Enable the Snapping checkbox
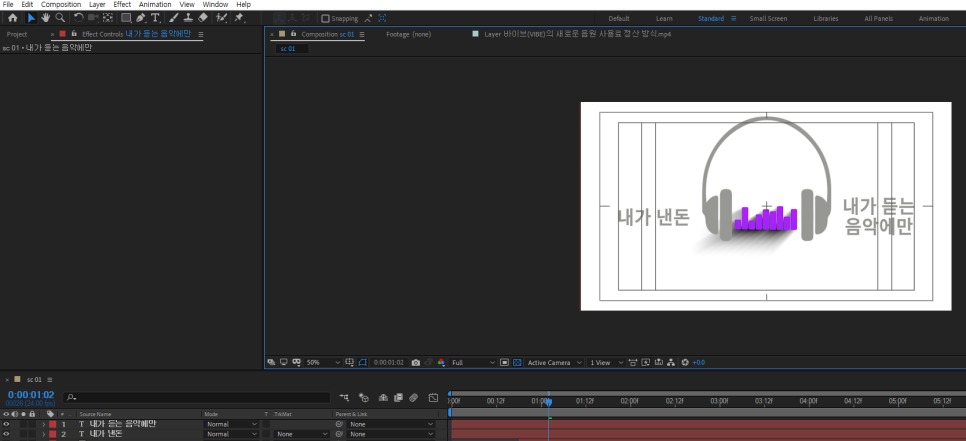 point(326,18)
